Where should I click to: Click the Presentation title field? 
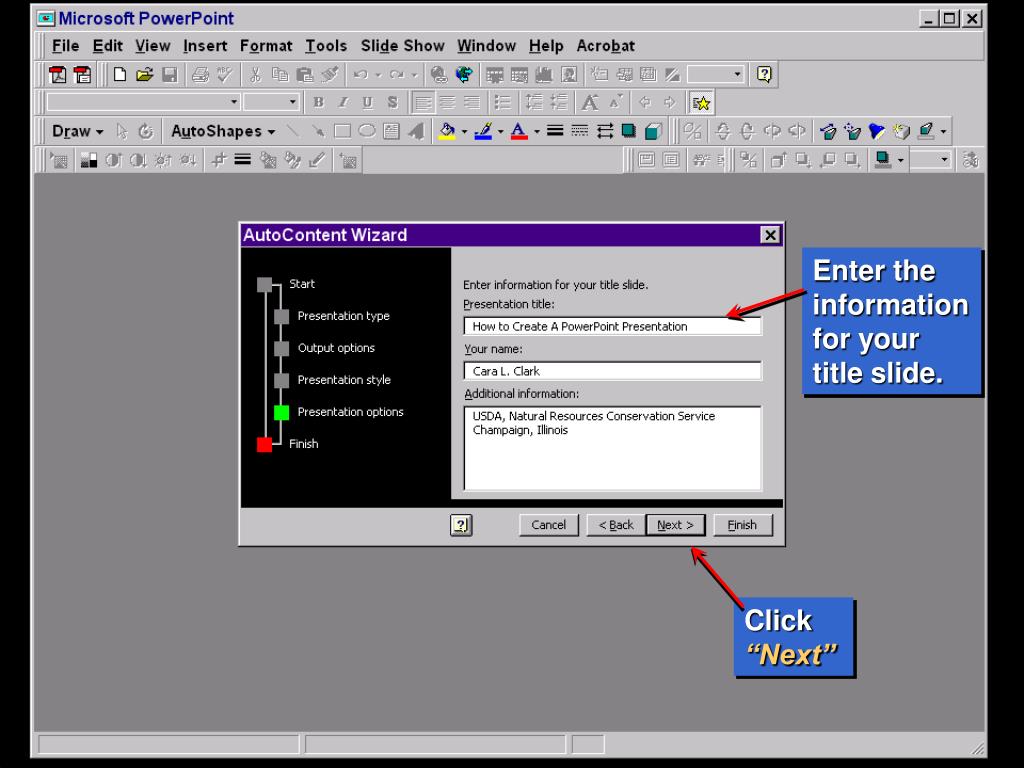[613, 327]
